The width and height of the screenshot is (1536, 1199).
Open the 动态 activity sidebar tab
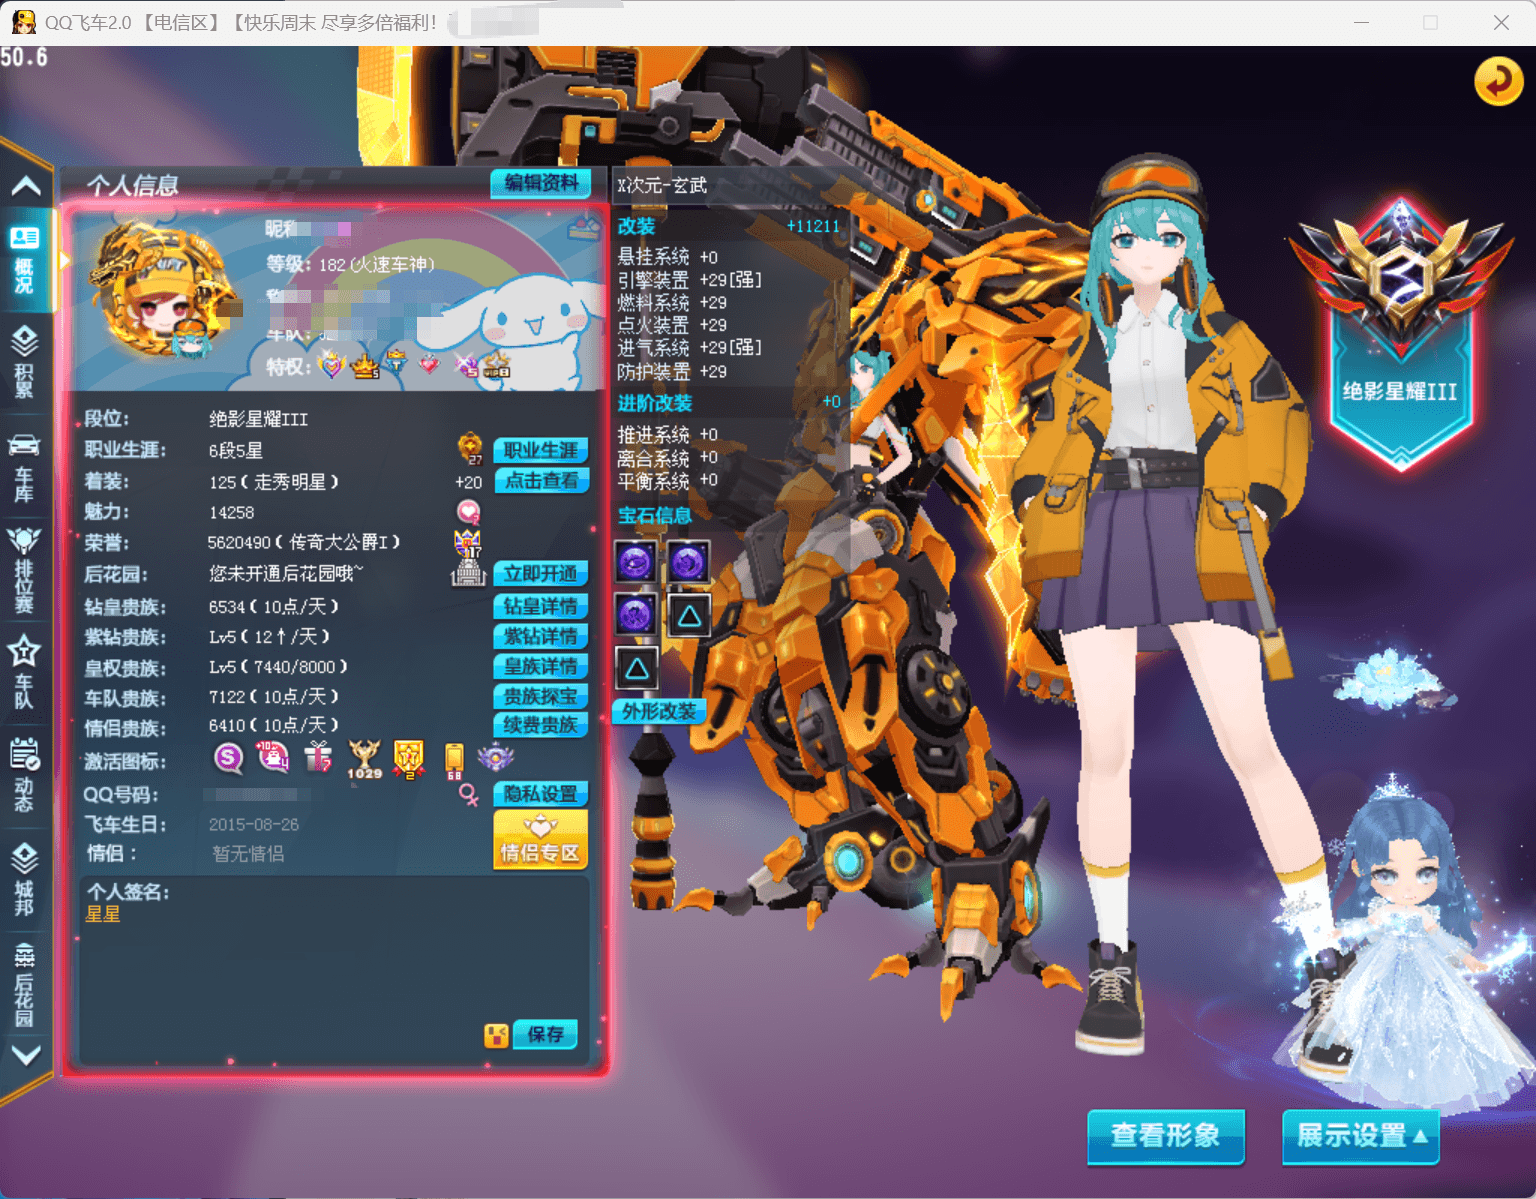click(x=24, y=775)
